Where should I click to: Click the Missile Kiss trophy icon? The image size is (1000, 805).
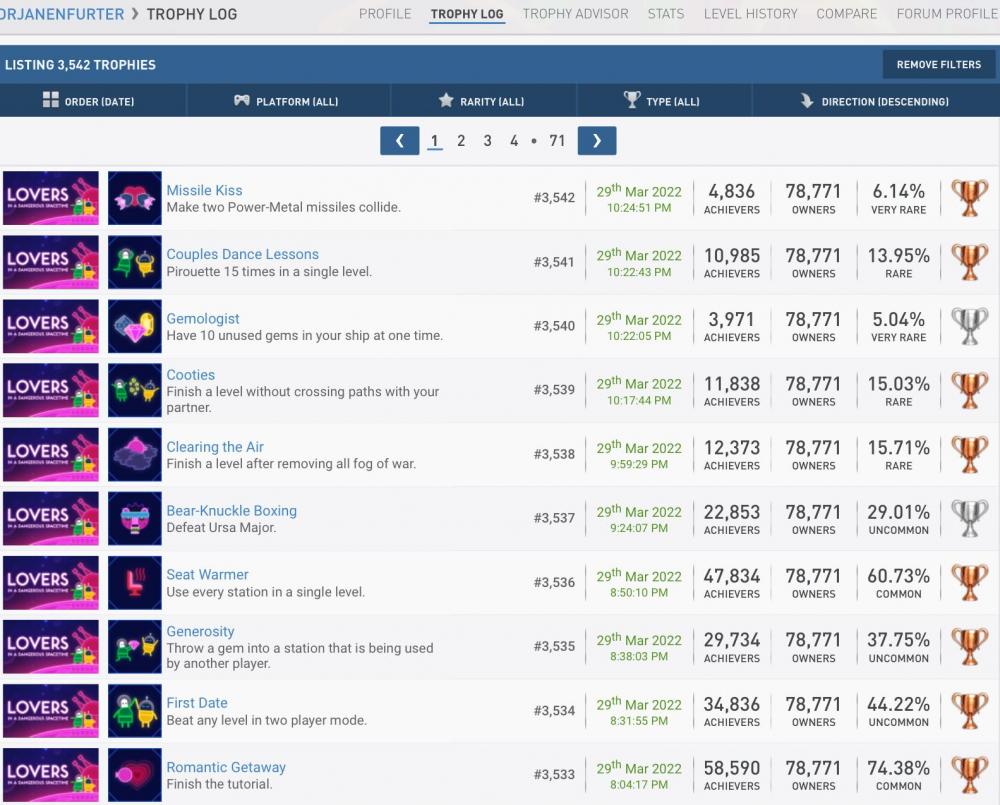pos(134,198)
